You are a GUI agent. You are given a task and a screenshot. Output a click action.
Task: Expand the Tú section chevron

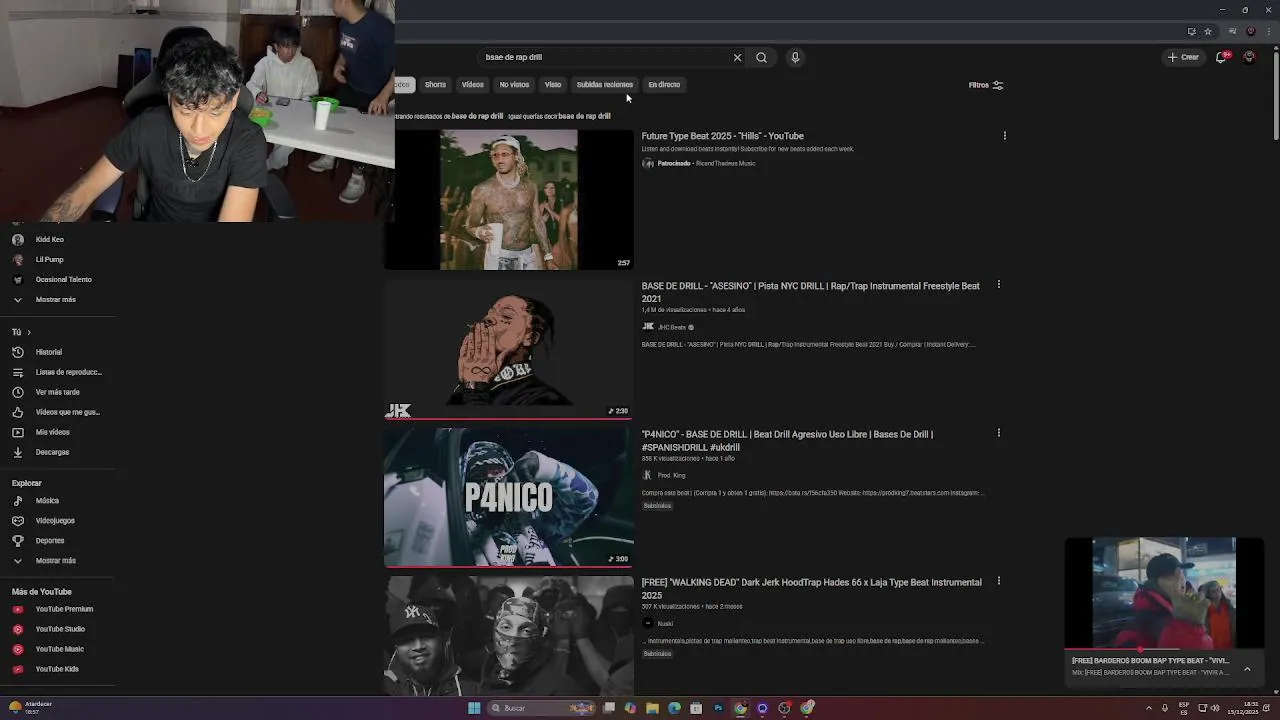[x=28, y=332]
